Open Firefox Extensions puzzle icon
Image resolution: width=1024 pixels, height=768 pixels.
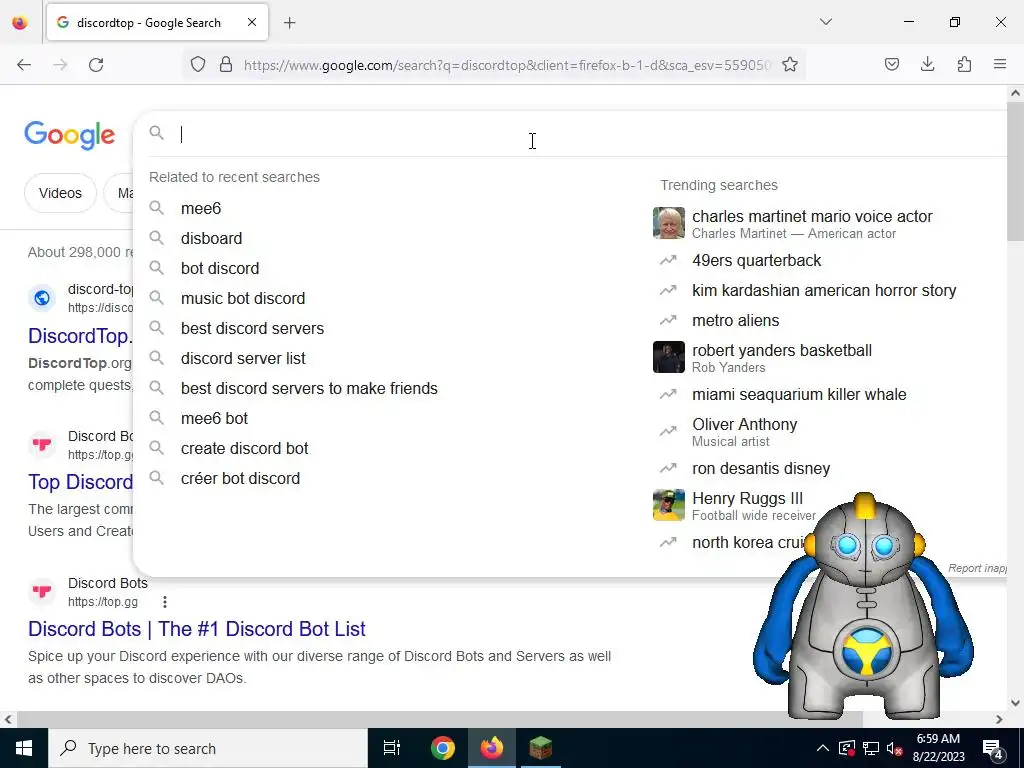(x=964, y=64)
